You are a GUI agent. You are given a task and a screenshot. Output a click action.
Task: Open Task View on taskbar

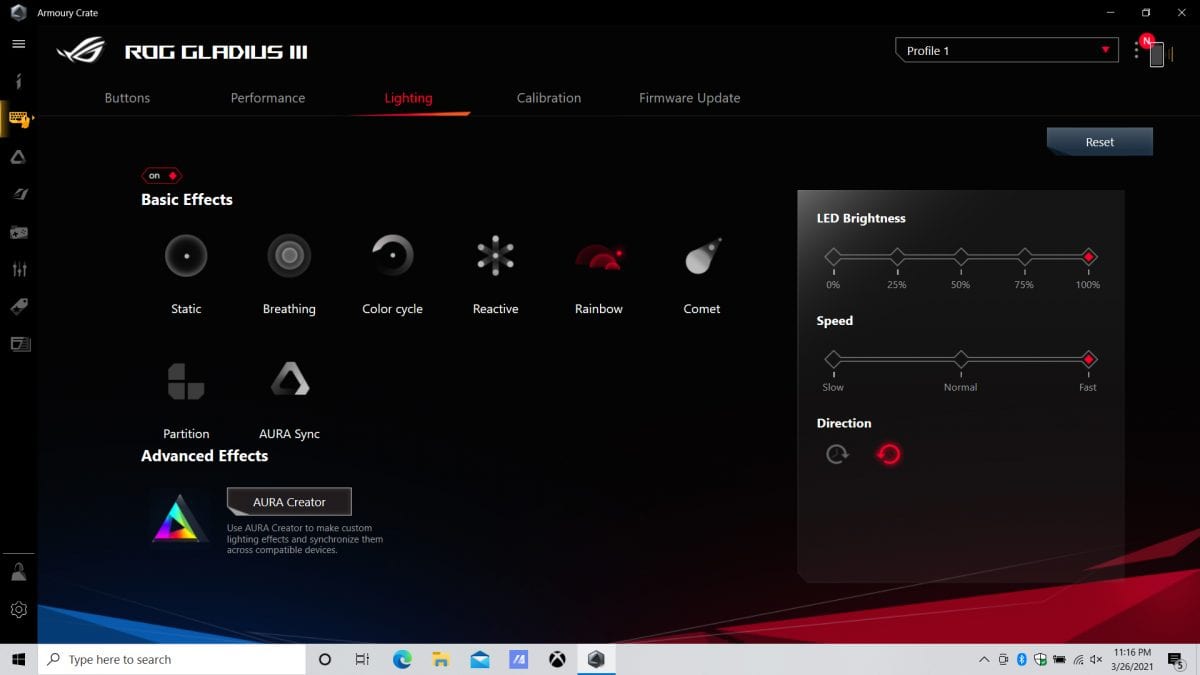coord(362,659)
